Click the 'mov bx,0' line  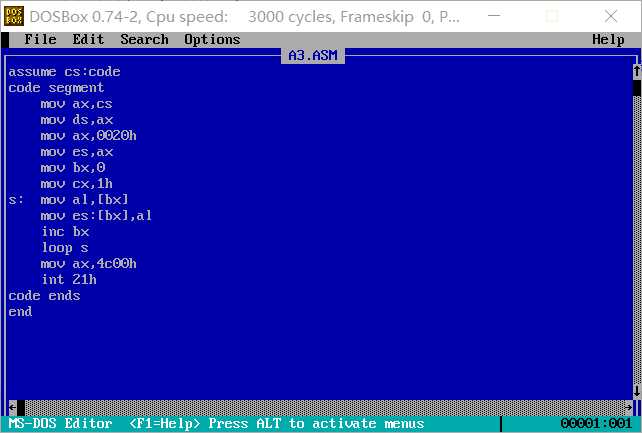pos(73,168)
